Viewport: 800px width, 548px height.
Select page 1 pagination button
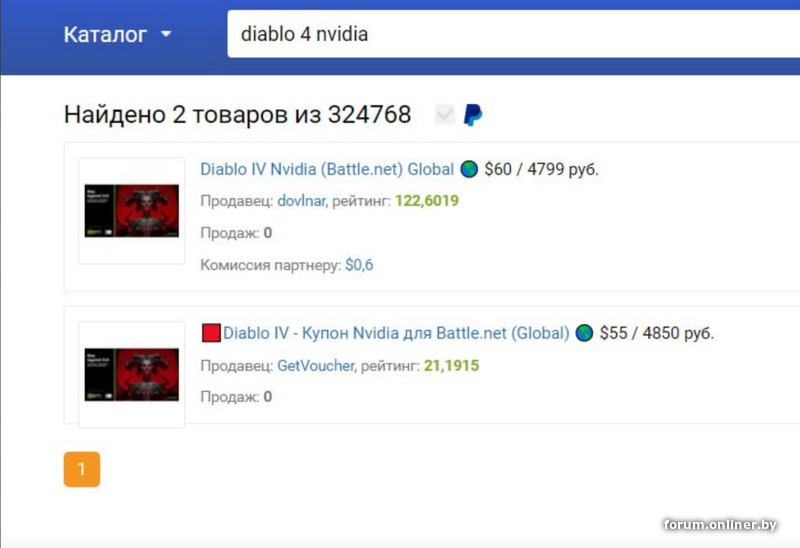pyautogui.click(x=82, y=469)
